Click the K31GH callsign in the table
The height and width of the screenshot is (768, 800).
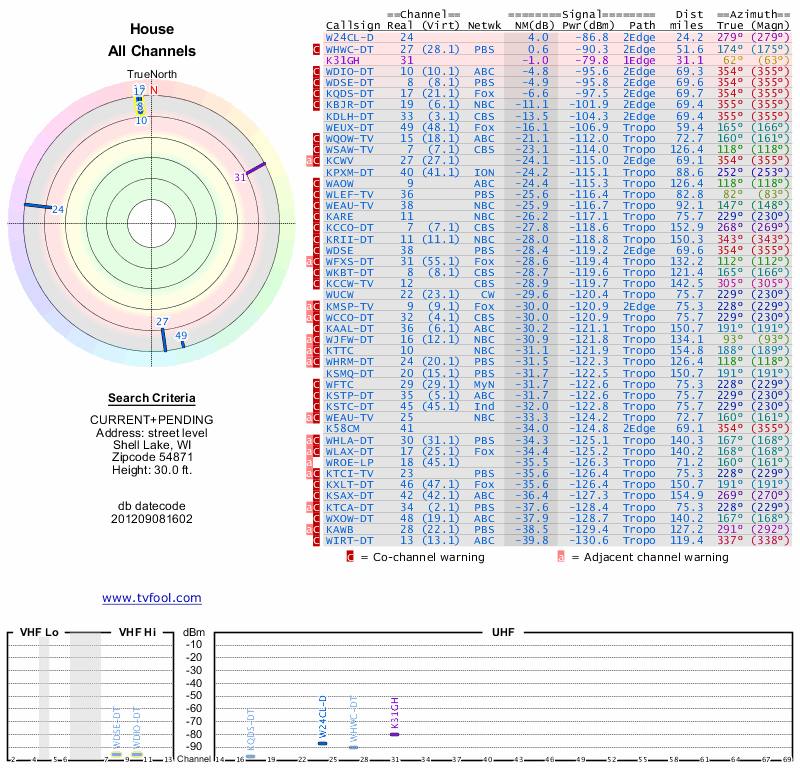[343, 60]
